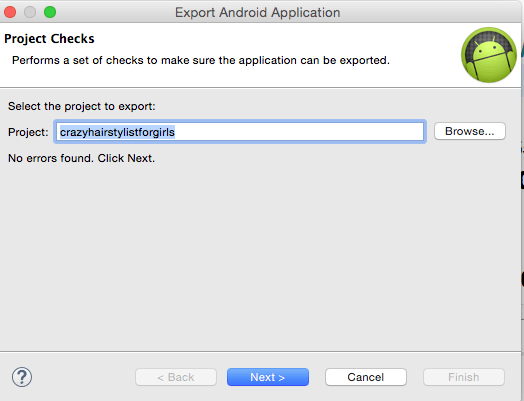Click the green Android robot logo

tap(489, 55)
